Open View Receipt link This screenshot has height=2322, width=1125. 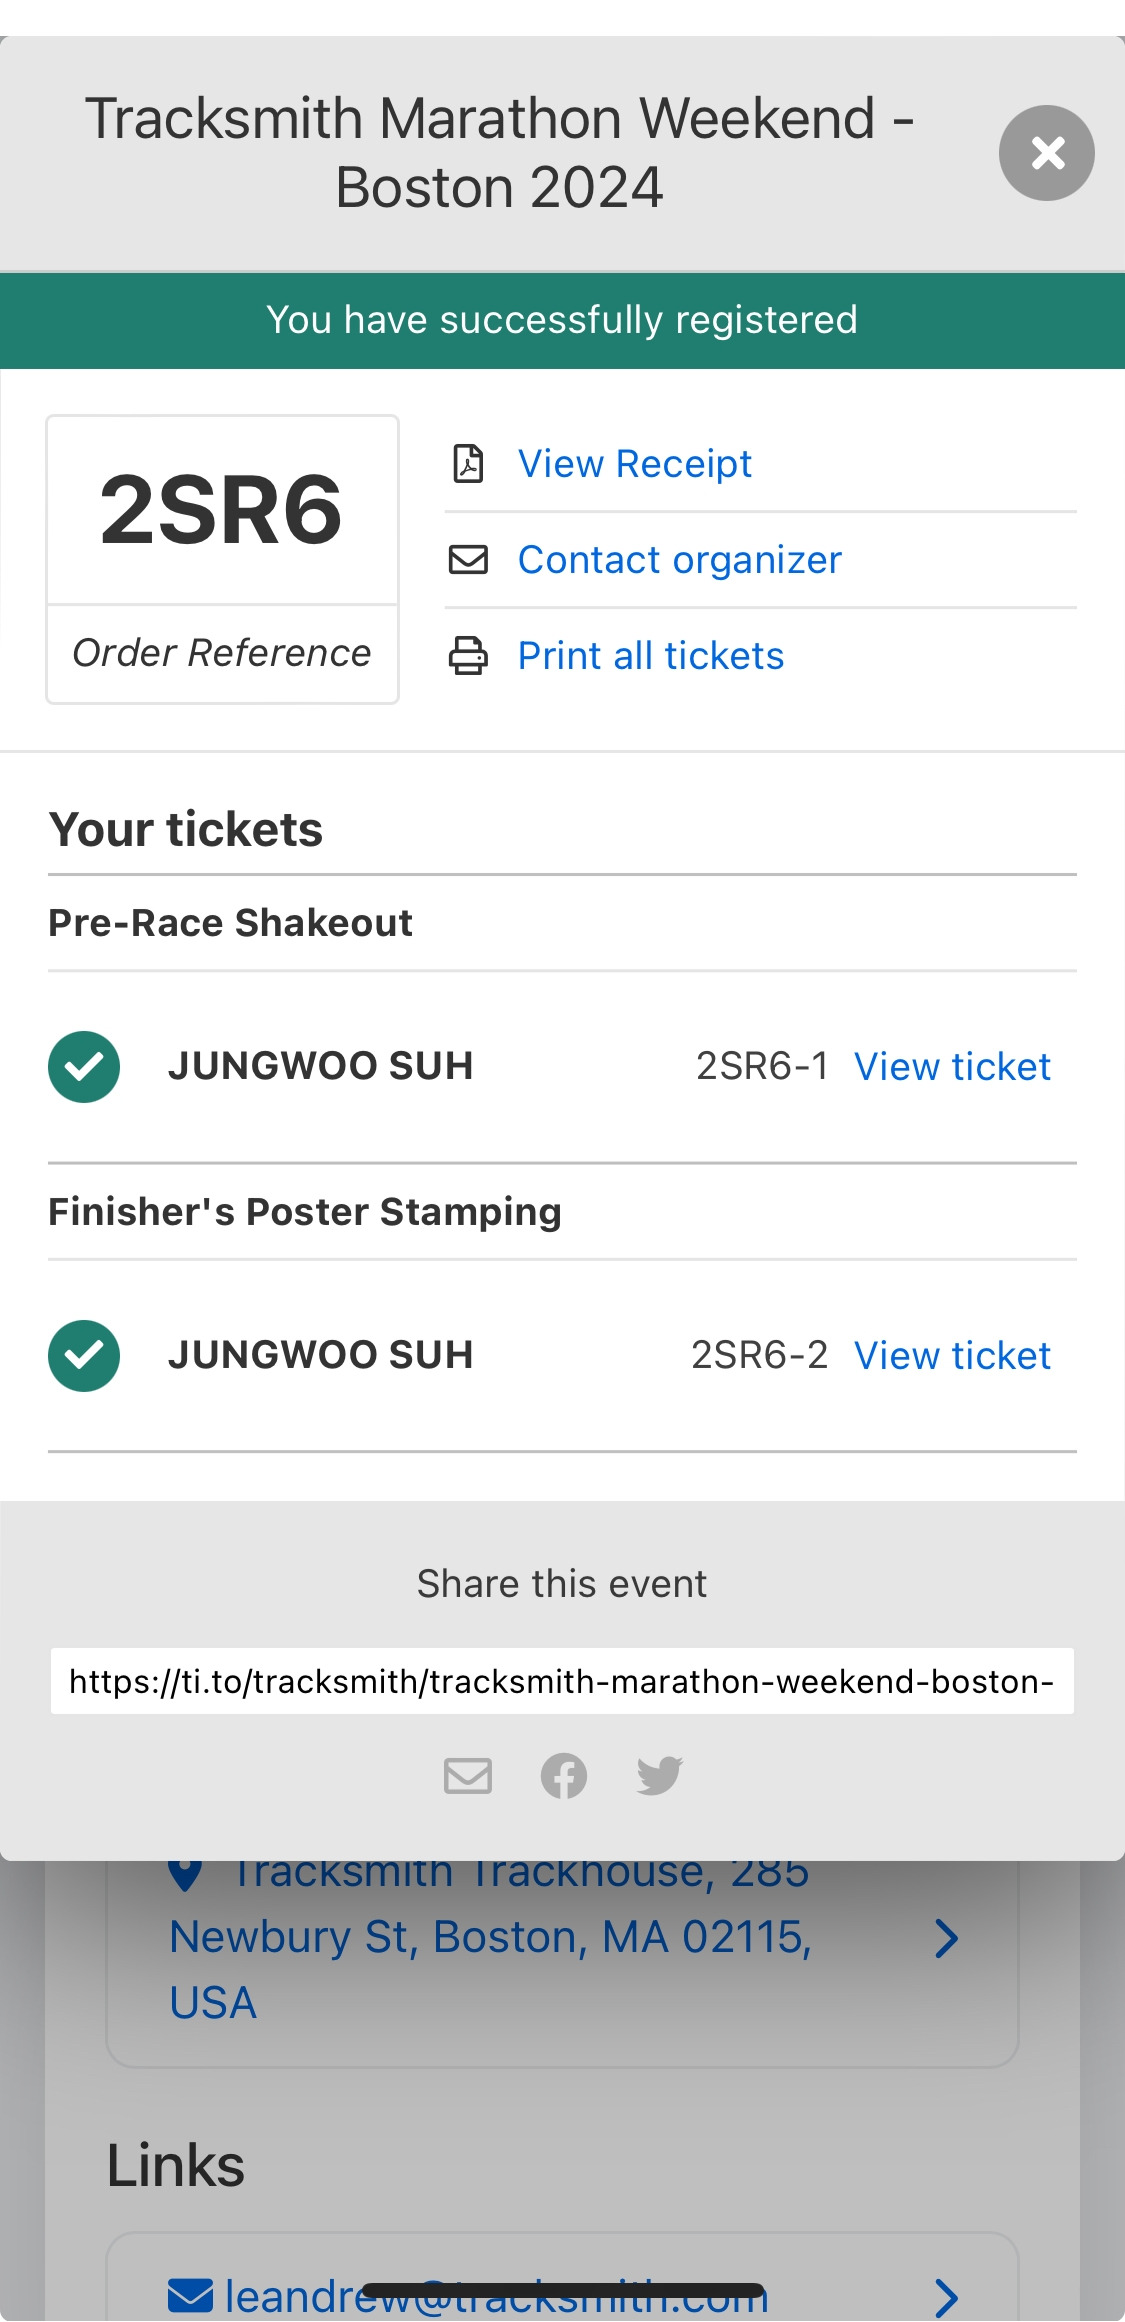tap(634, 464)
